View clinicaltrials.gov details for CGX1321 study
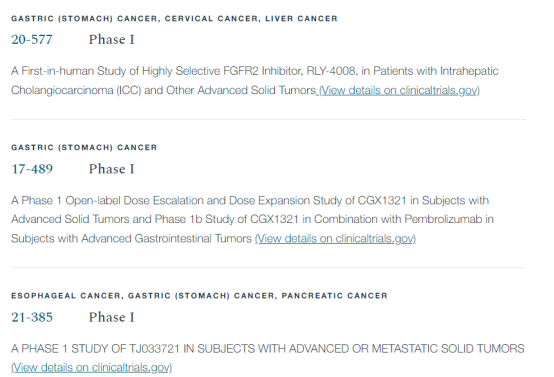 coord(335,238)
